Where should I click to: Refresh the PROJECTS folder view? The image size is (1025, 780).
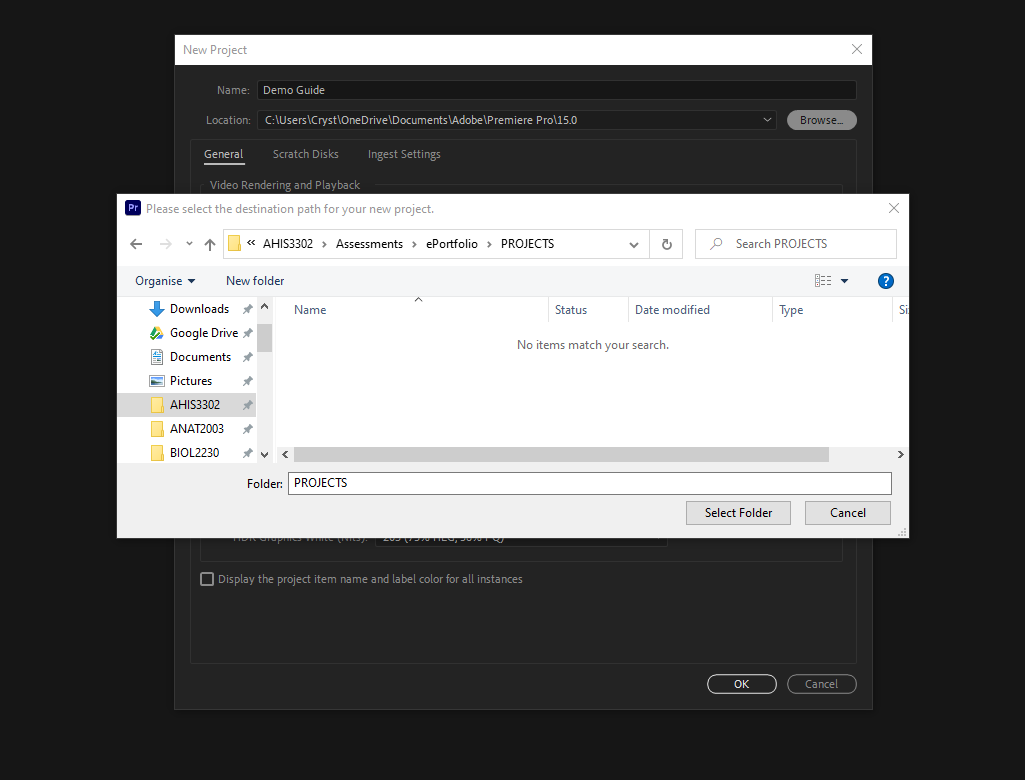[666, 244]
